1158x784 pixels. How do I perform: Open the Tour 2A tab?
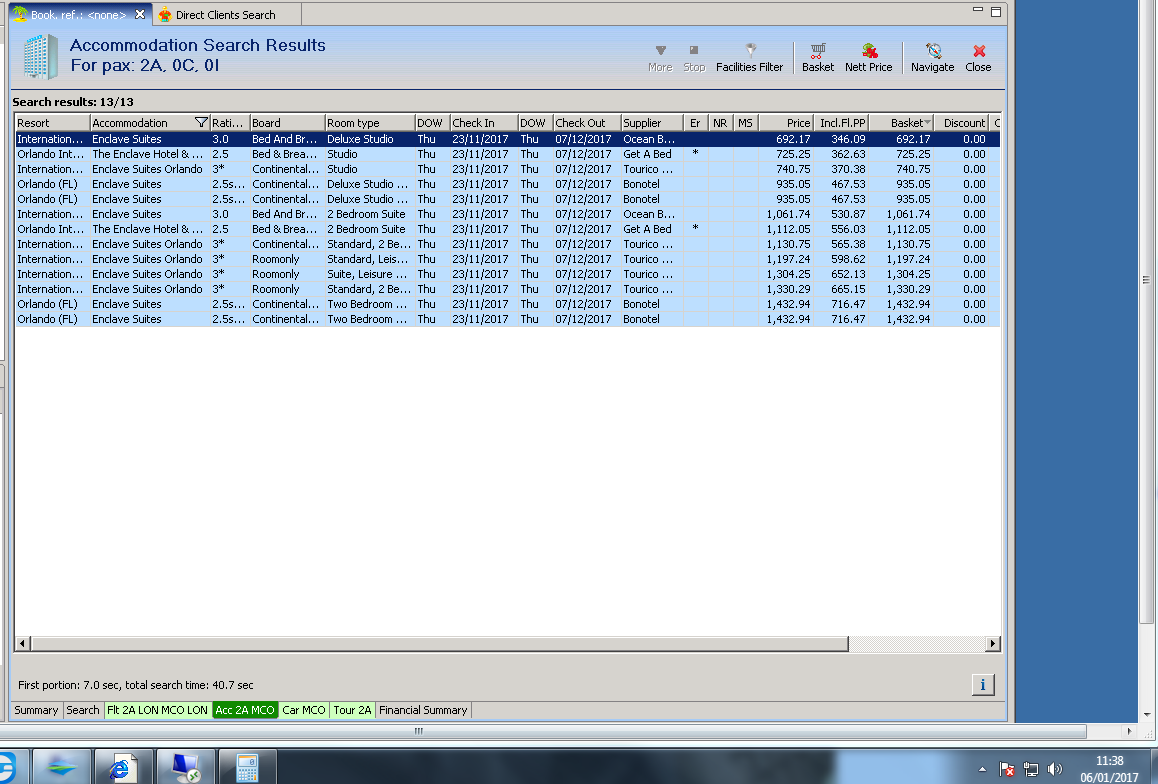point(352,710)
